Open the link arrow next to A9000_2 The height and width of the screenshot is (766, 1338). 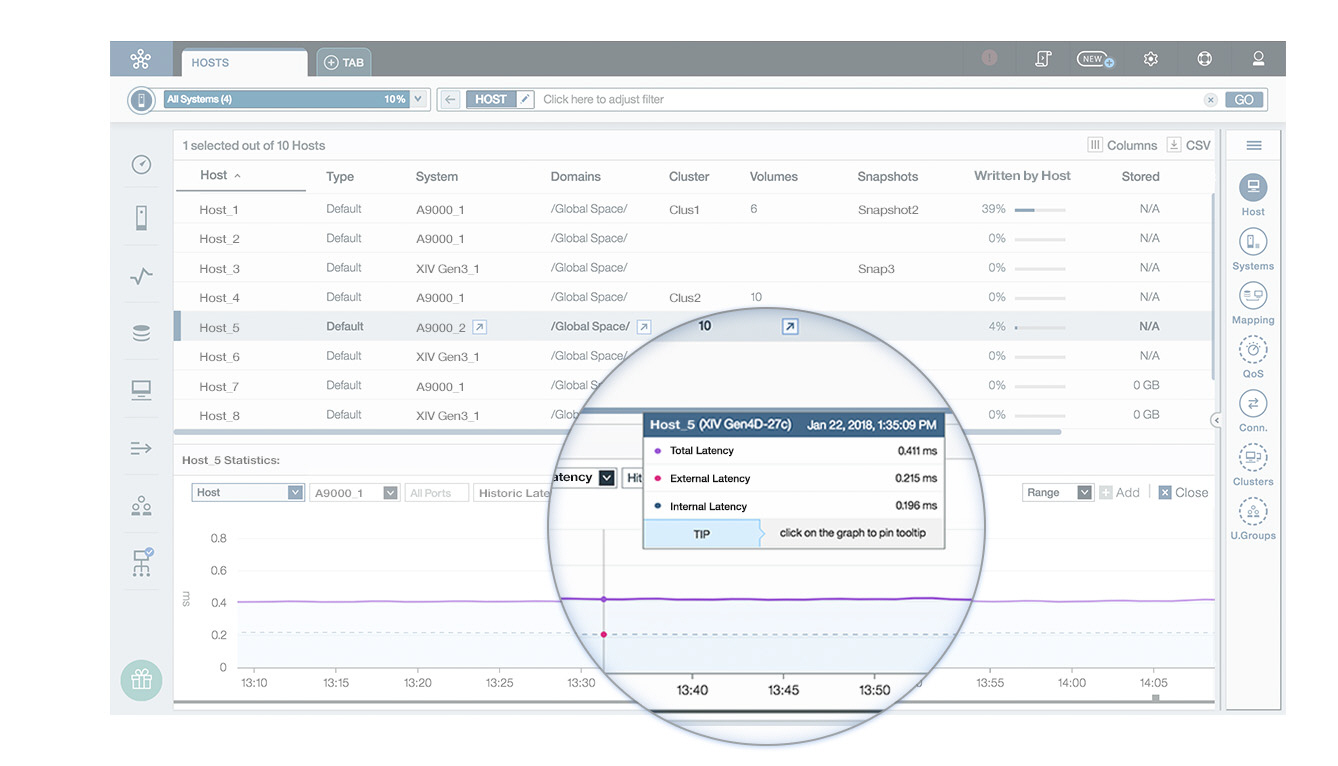coord(479,327)
